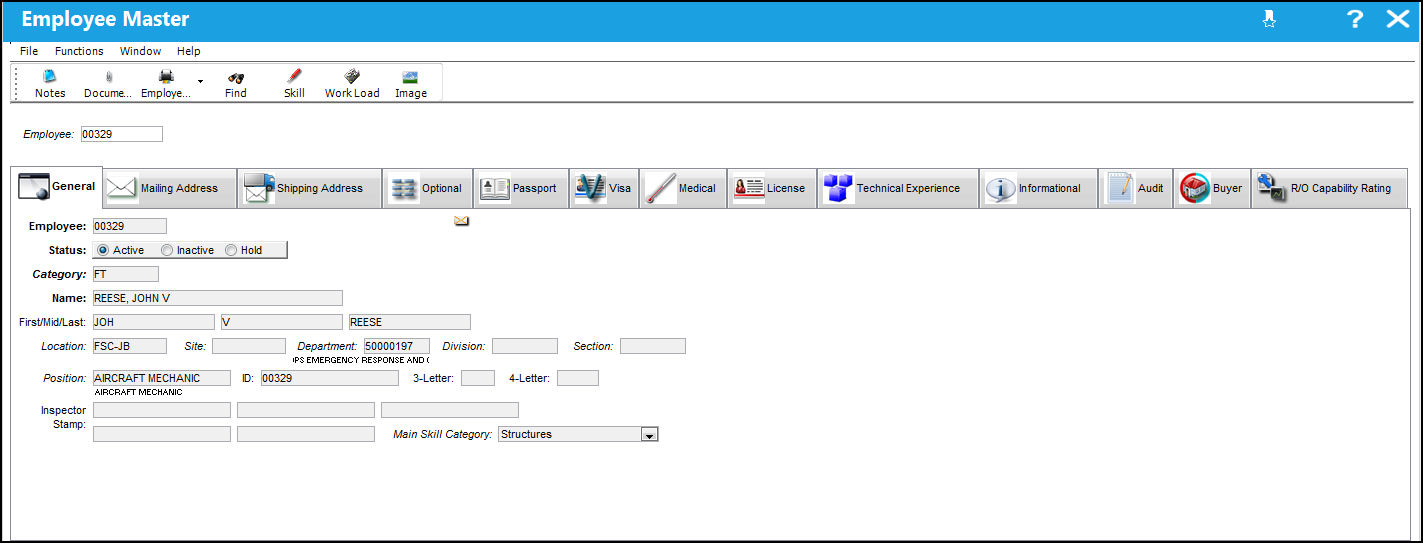Switch to the License tab
Screen dimensions: 1423x543
point(771,188)
